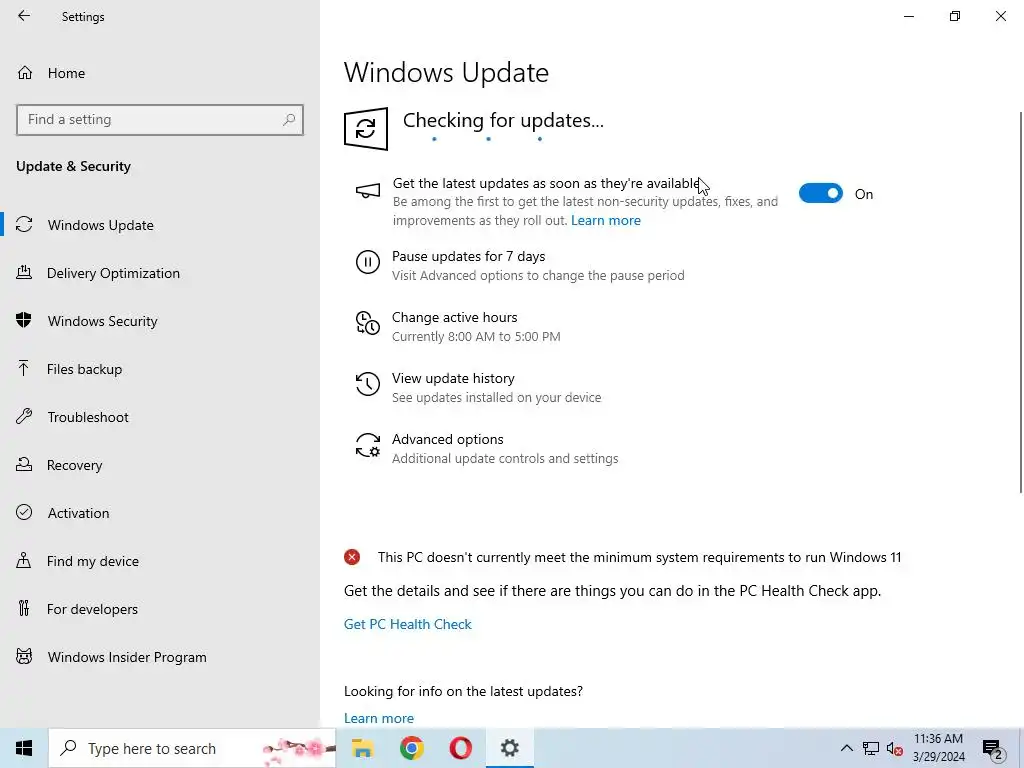This screenshot has height=768, width=1024.
Task: Launch Opera browser from the taskbar
Action: click(460, 748)
